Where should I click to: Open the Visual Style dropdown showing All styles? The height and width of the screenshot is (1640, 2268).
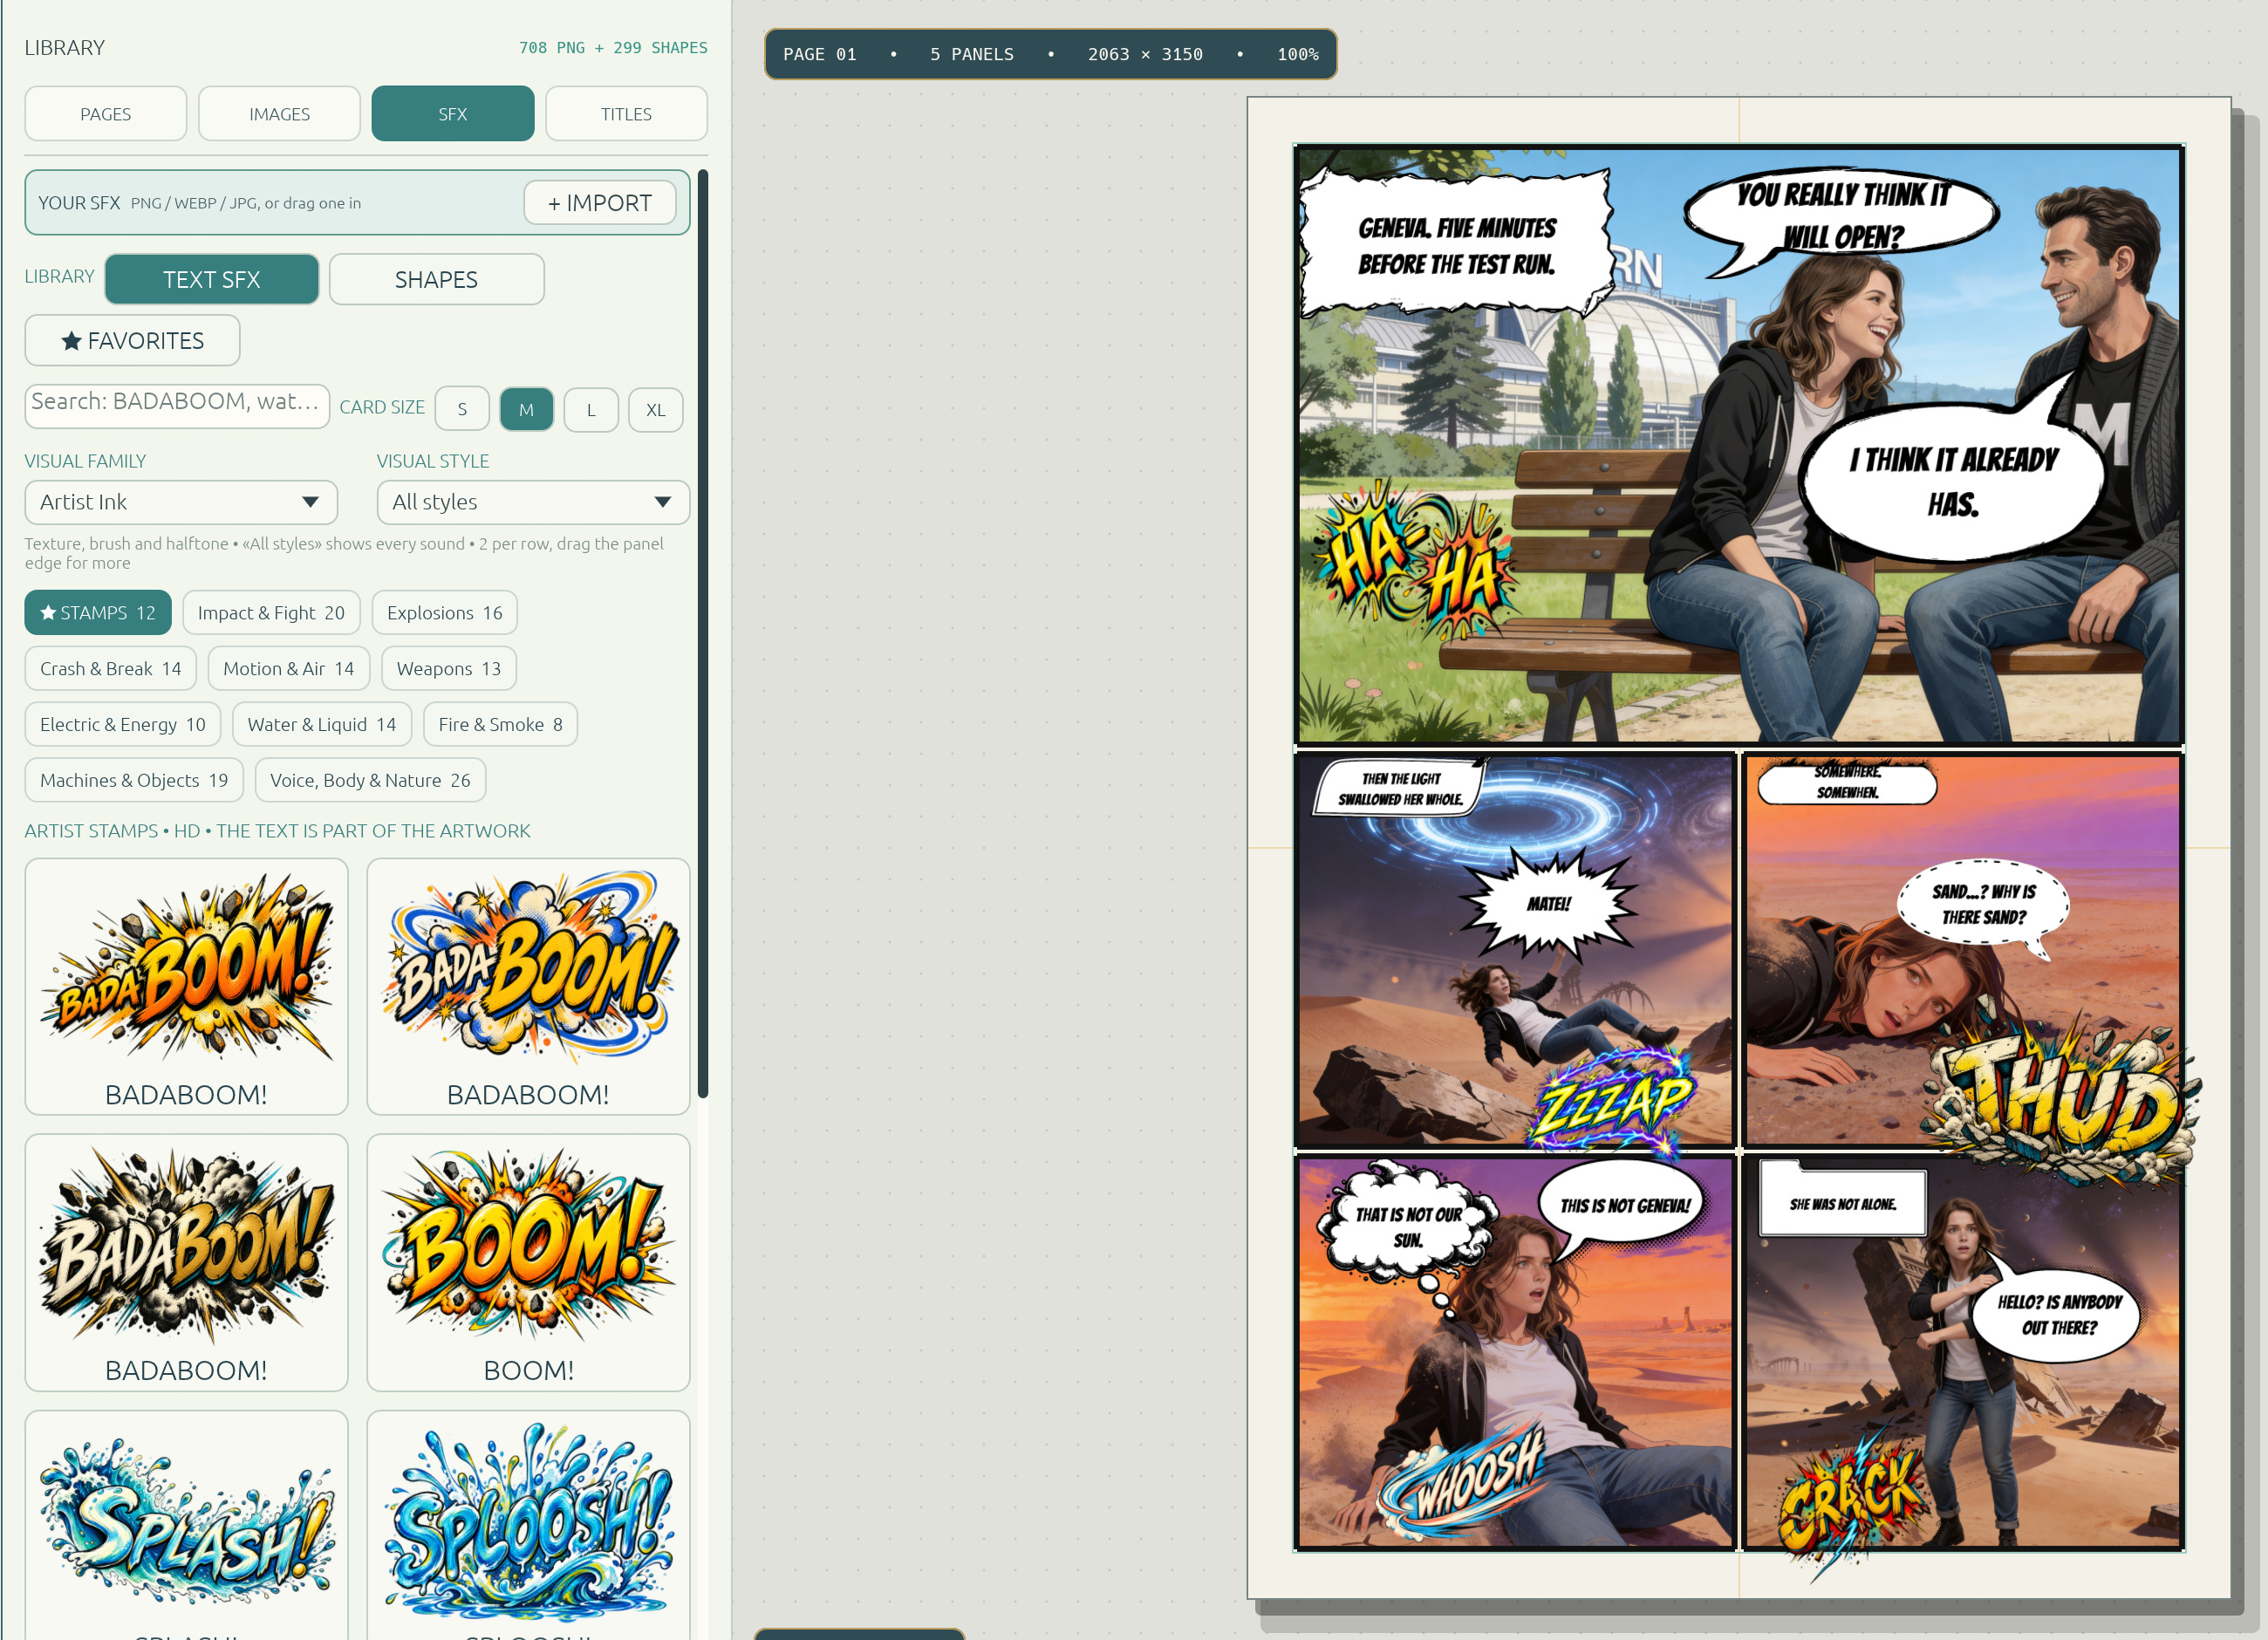coord(533,502)
